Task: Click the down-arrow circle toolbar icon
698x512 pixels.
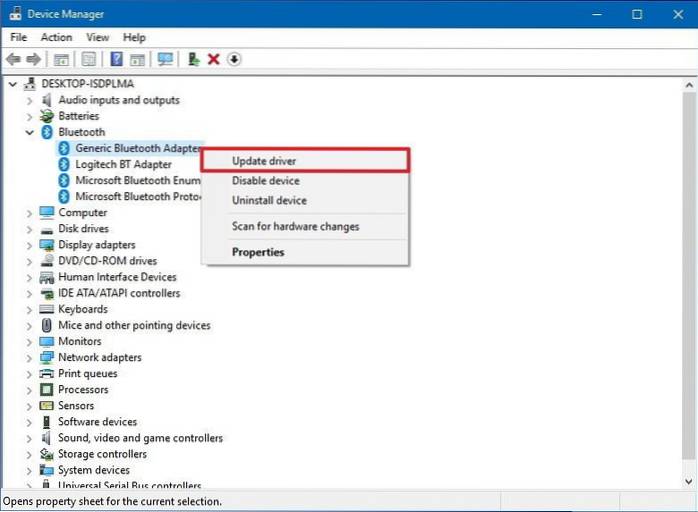Action: coord(234,60)
